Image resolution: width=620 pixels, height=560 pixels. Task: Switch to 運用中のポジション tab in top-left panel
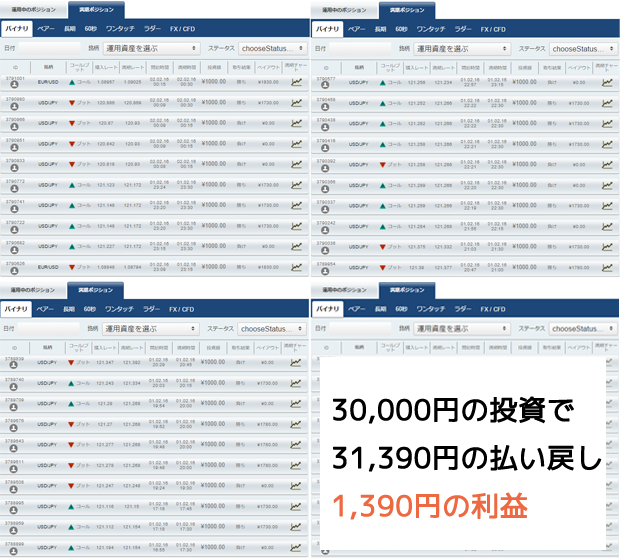(33, 9)
